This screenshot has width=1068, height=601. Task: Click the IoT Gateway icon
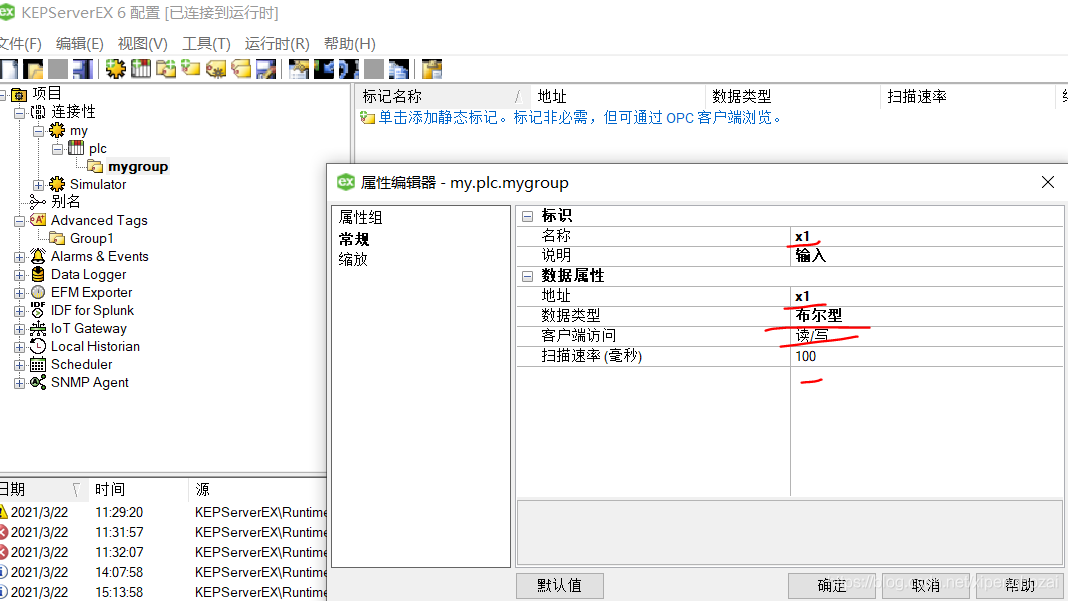click(38, 328)
